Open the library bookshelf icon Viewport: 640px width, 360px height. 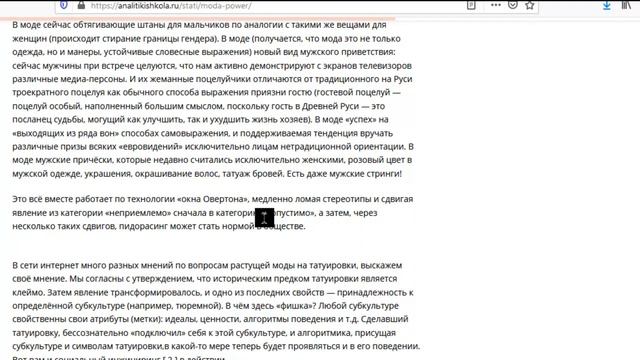pyautogui.click(x=627, y=5)
